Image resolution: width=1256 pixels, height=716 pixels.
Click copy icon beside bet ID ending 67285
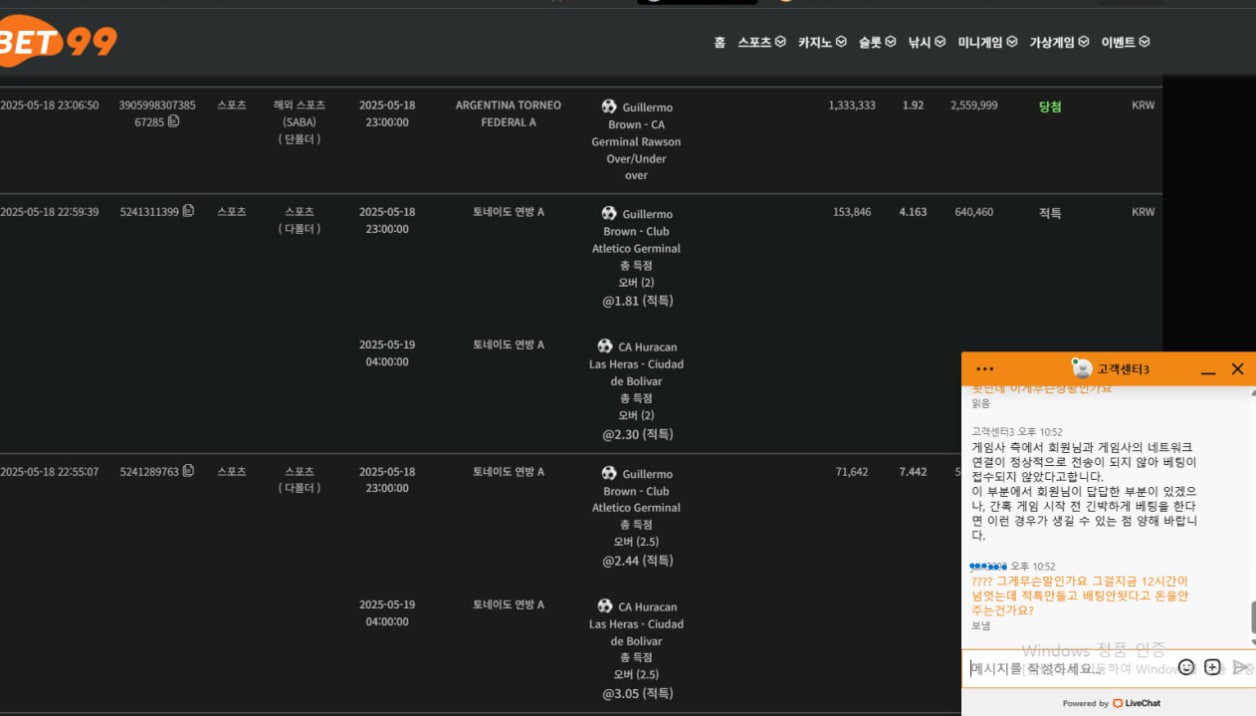173,121
